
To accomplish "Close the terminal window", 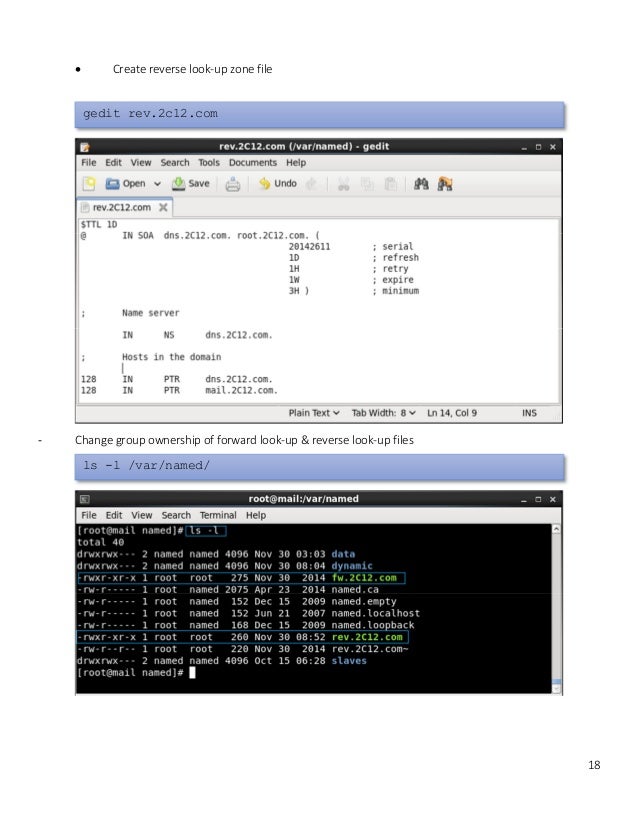I will (x=553, y=499).
